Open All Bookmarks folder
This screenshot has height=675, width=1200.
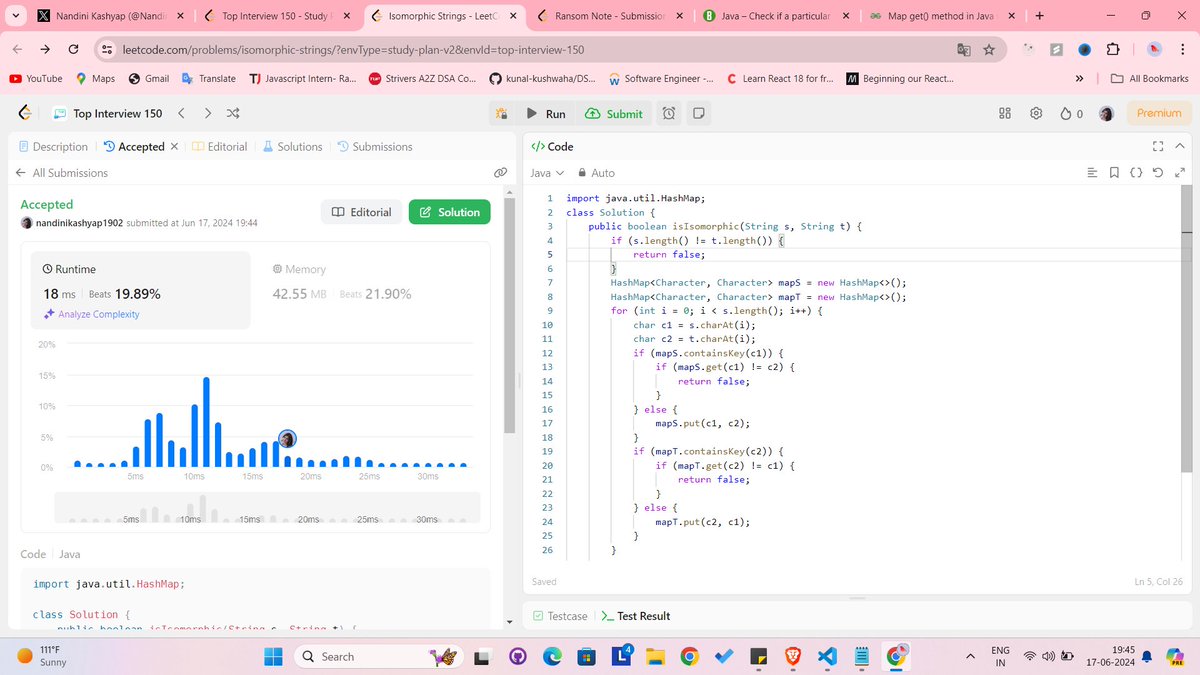point(1152,78)
